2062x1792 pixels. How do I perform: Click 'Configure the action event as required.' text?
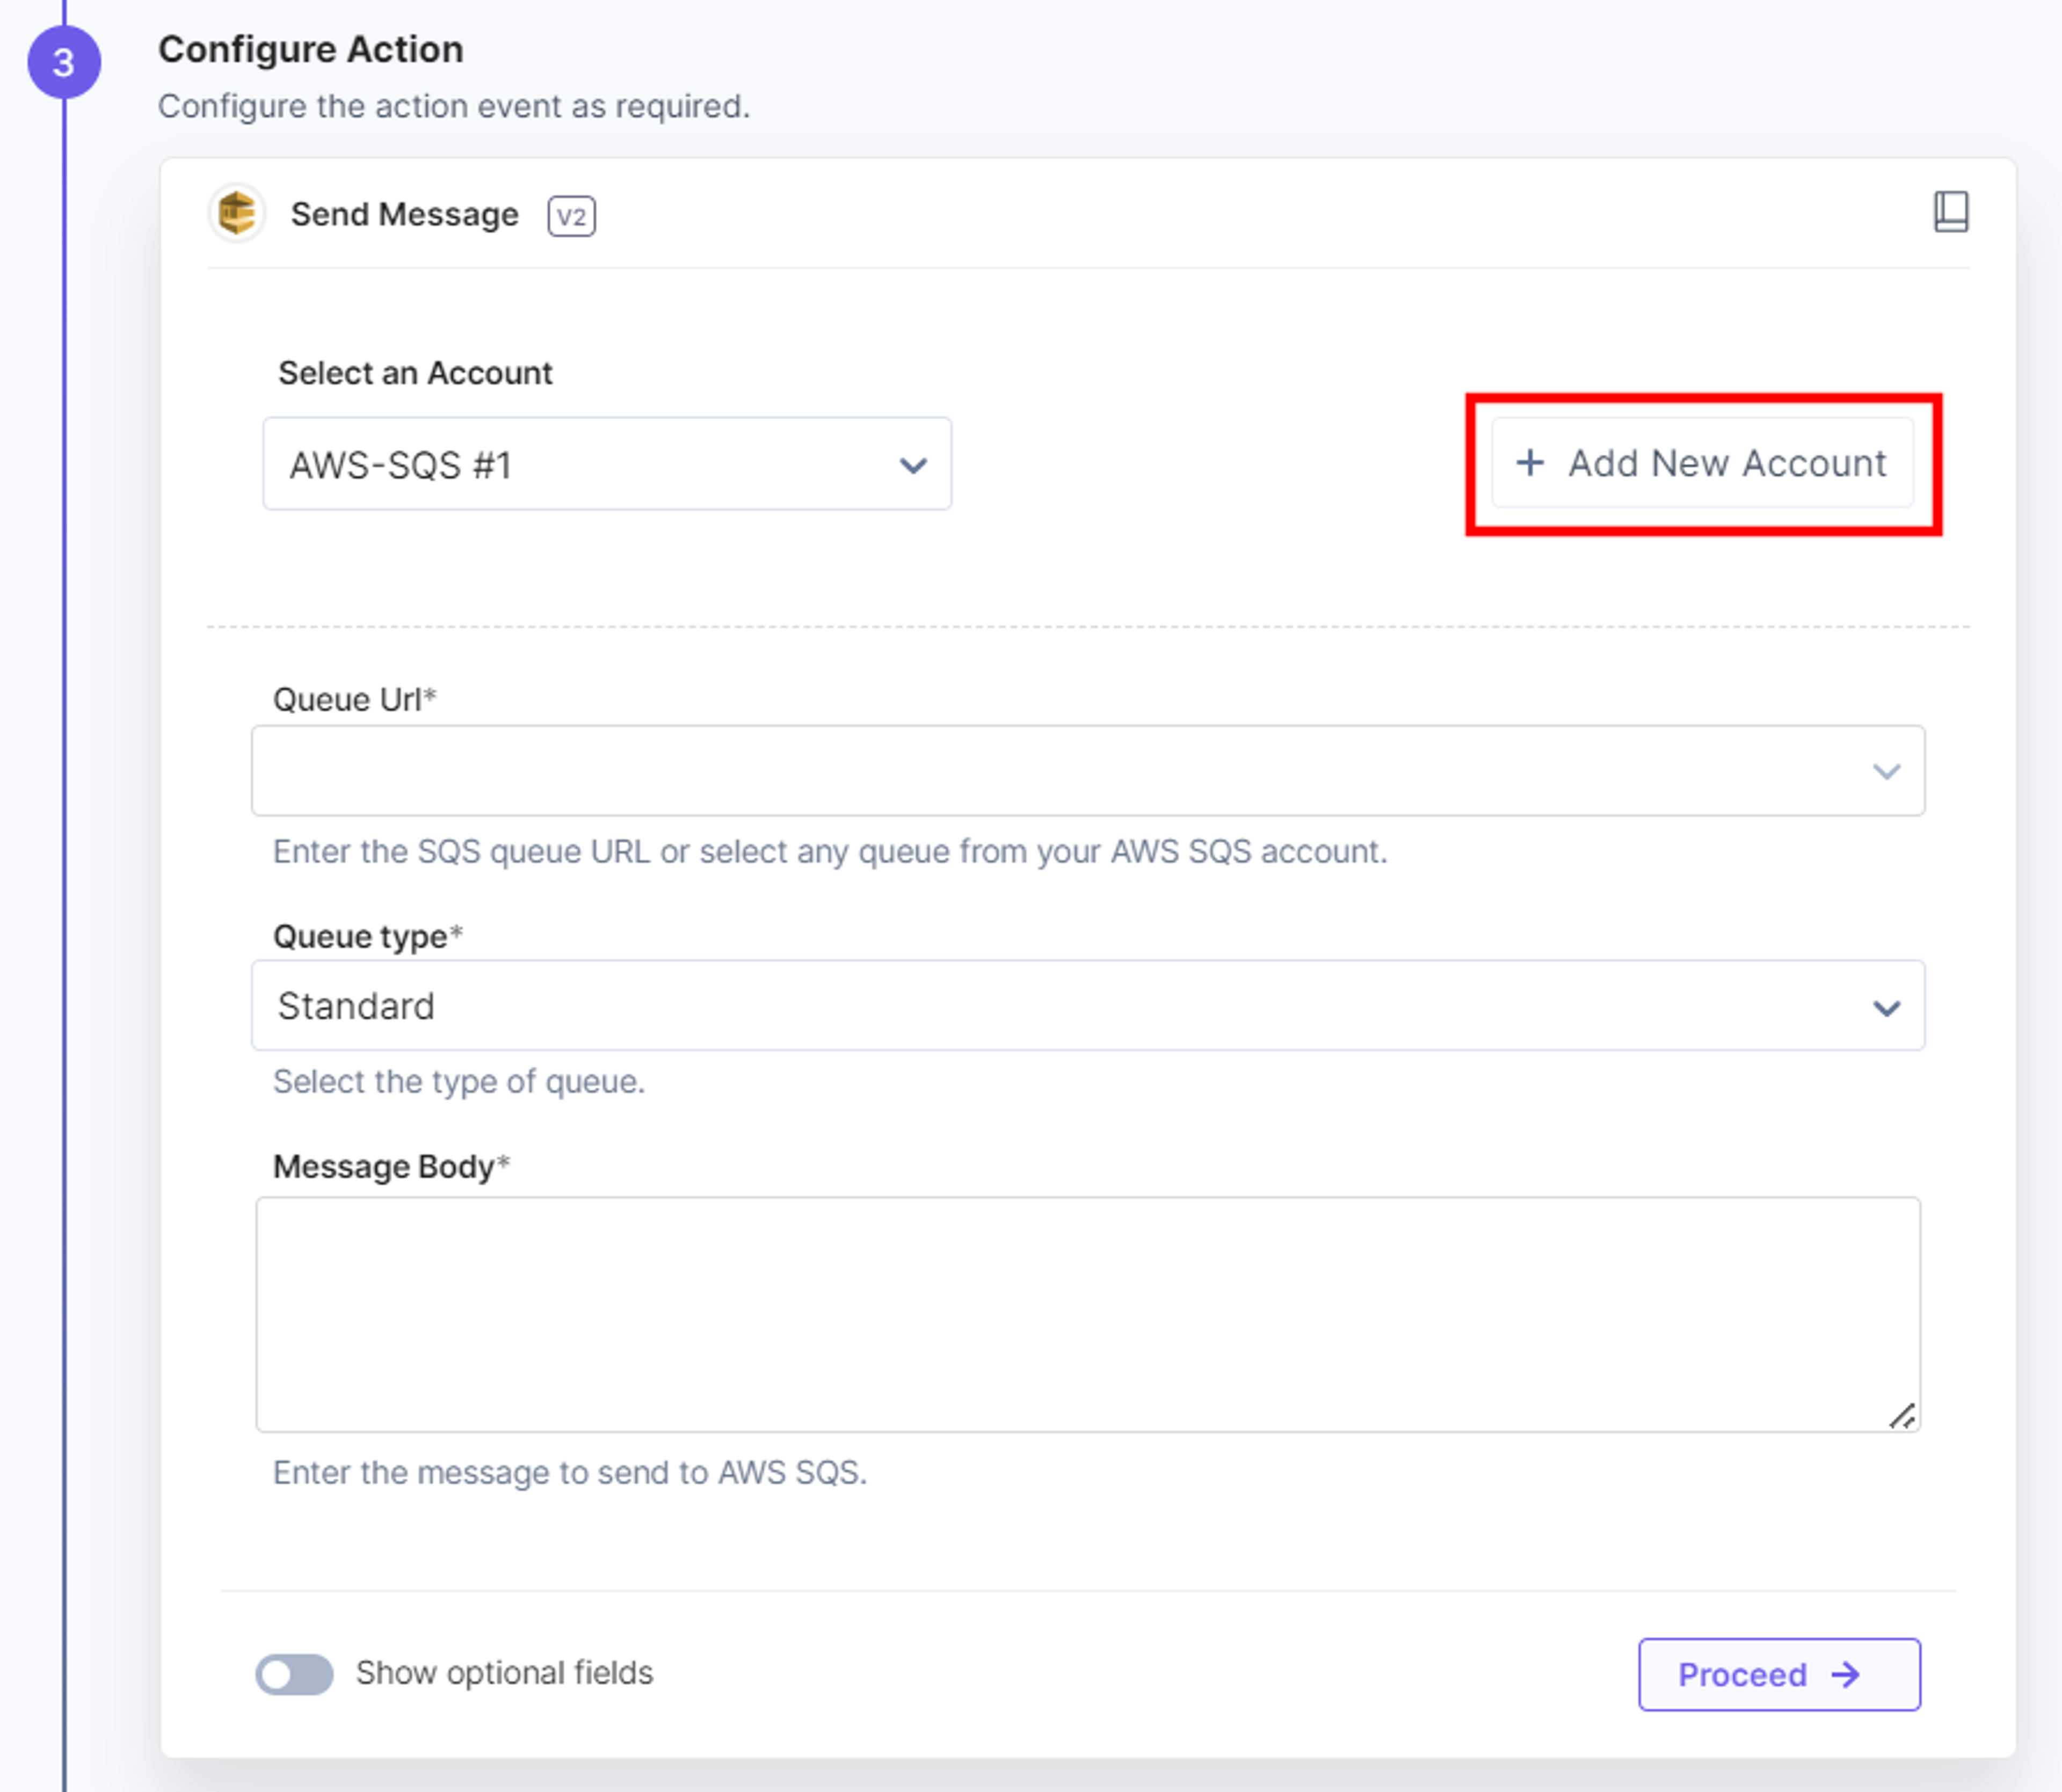454,106
